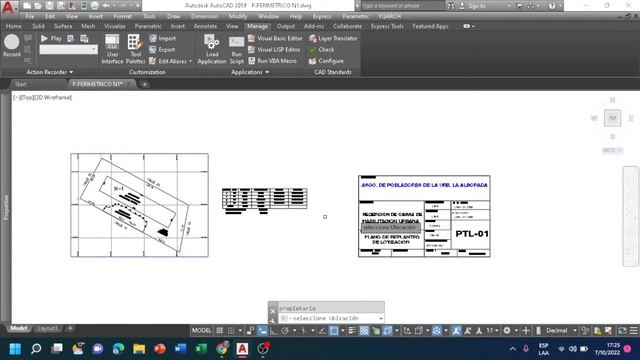Open the Windows Start menu
Viewport: 640px width, 360px height.
coord(15,349)
